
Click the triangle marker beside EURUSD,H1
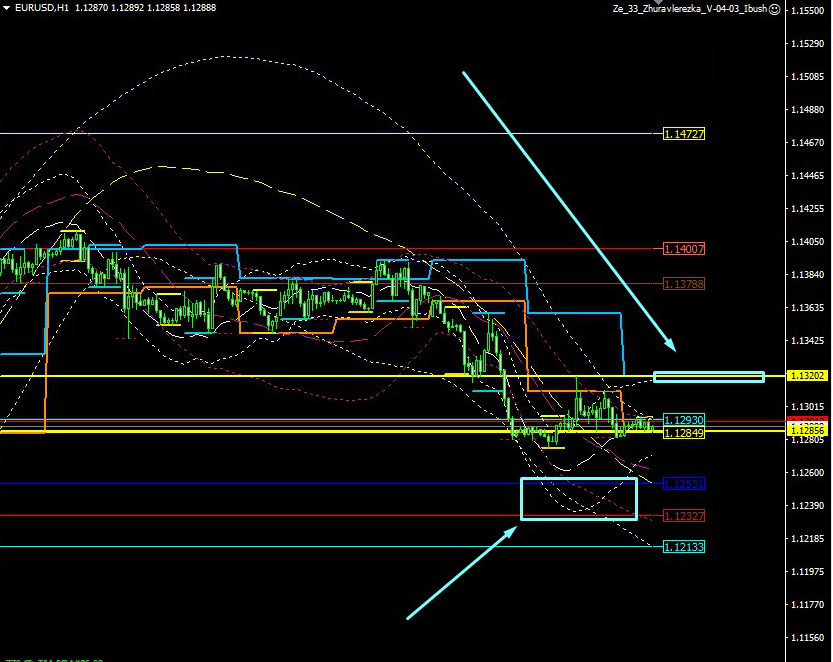(x=6, y=9)
